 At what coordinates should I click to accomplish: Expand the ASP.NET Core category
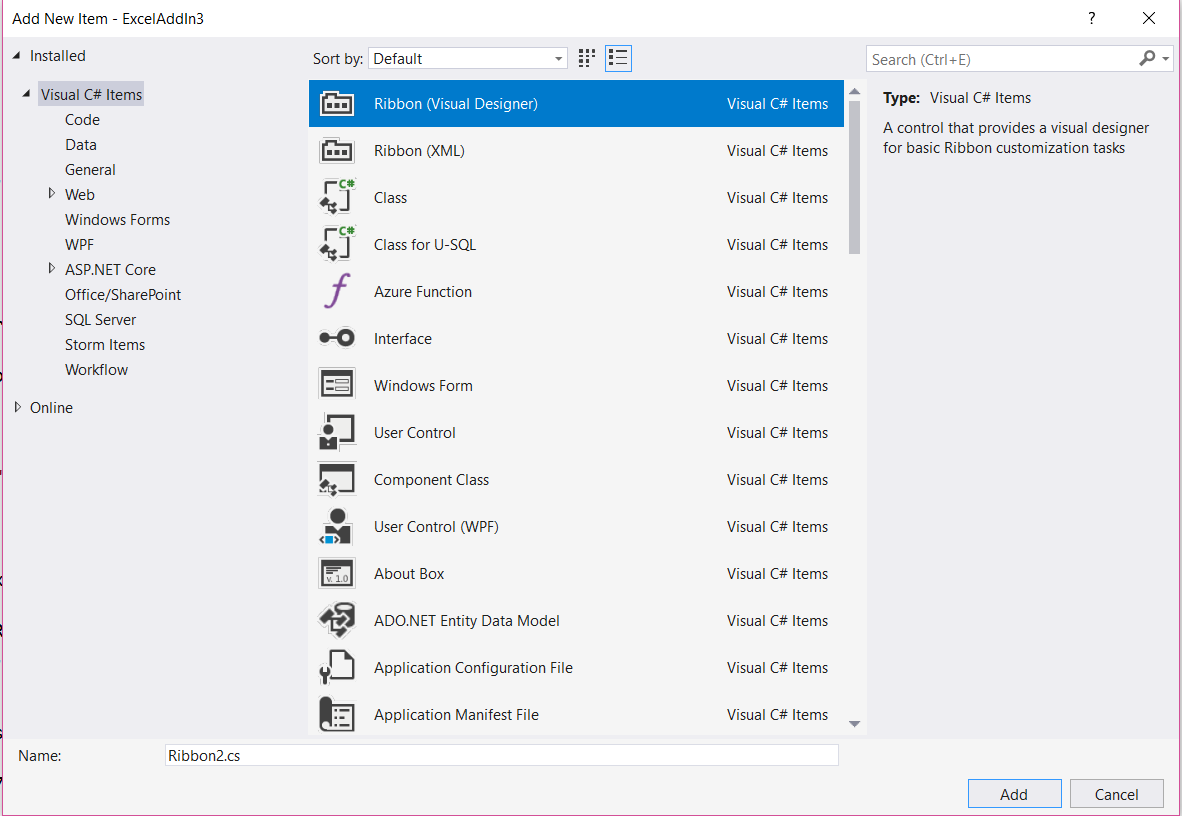[52, 269]
